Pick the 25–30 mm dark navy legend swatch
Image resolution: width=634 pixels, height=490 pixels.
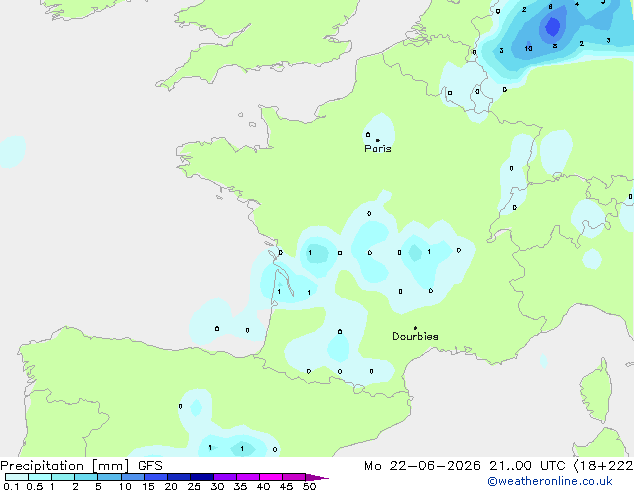pyautogui.click(x=201, y=477)
